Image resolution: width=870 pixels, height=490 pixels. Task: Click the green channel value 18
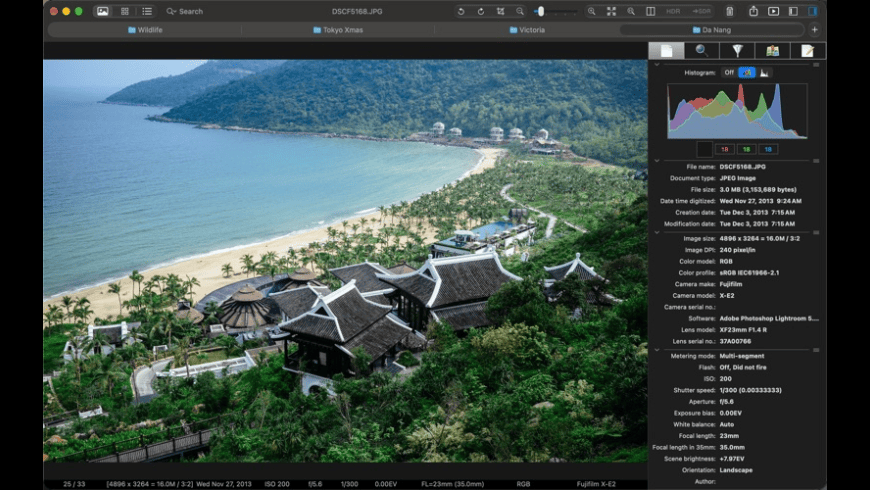point(746,149)
